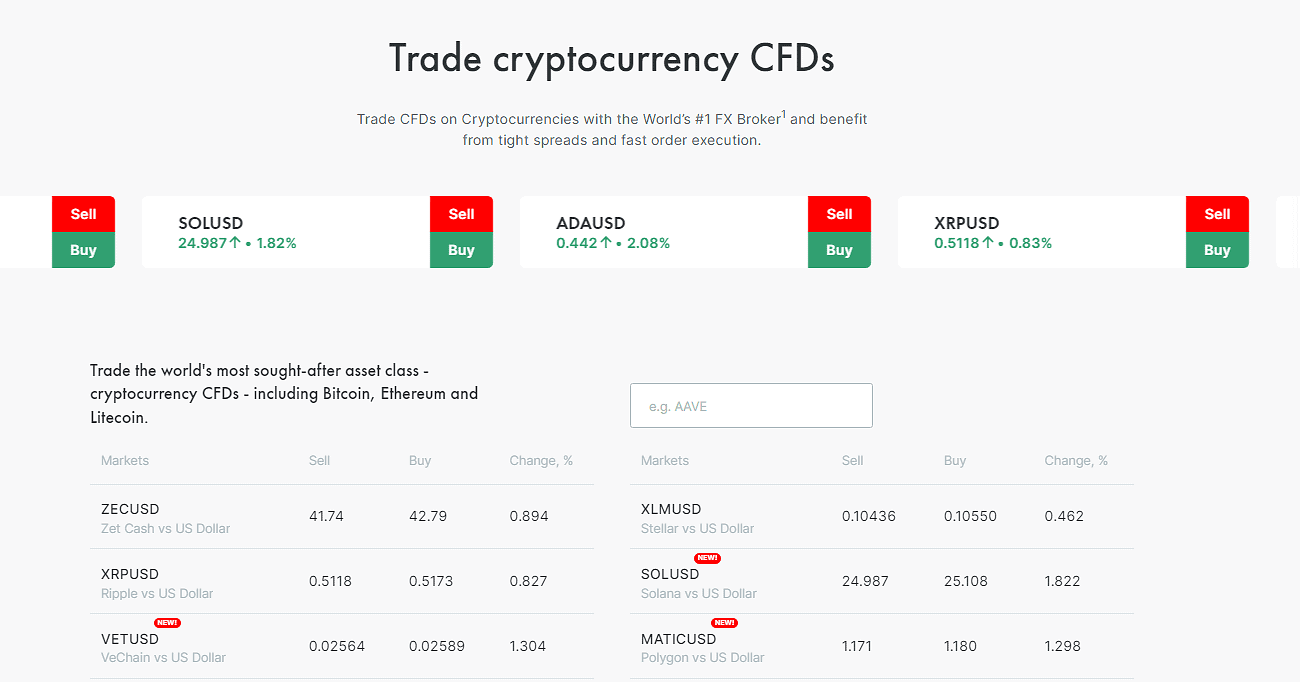The image size is (1300, 682).
Task: Click Buy button on ADAUSD card
Action: [839, 250]
